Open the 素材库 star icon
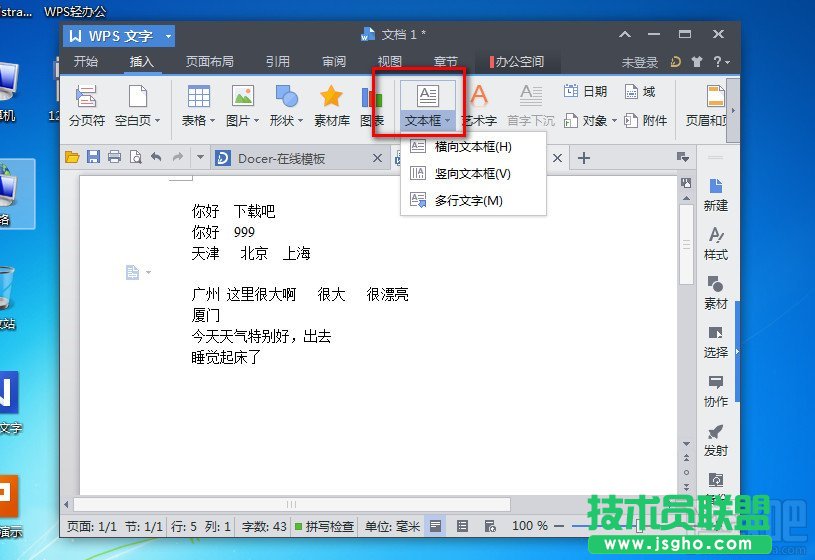The height and width of the screenshot is (560, 815). coord(332,106)
